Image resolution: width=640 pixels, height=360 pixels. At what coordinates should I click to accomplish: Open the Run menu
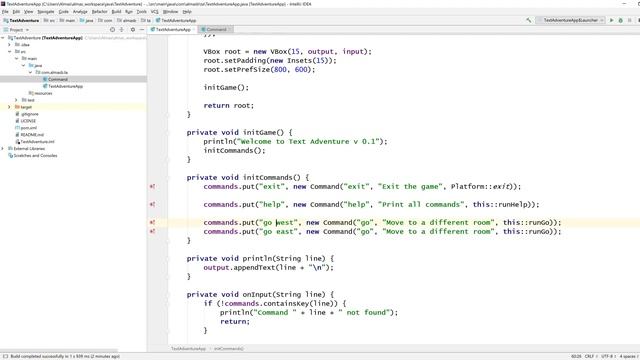[129, 12]
